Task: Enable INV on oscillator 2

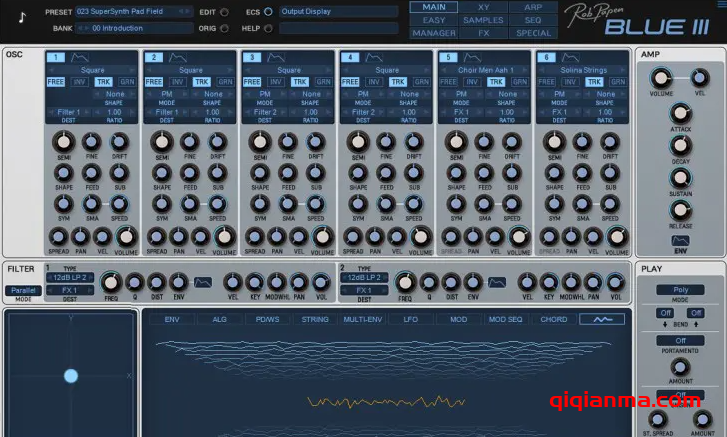Action: pyautogui.click(x=177, y=82)
